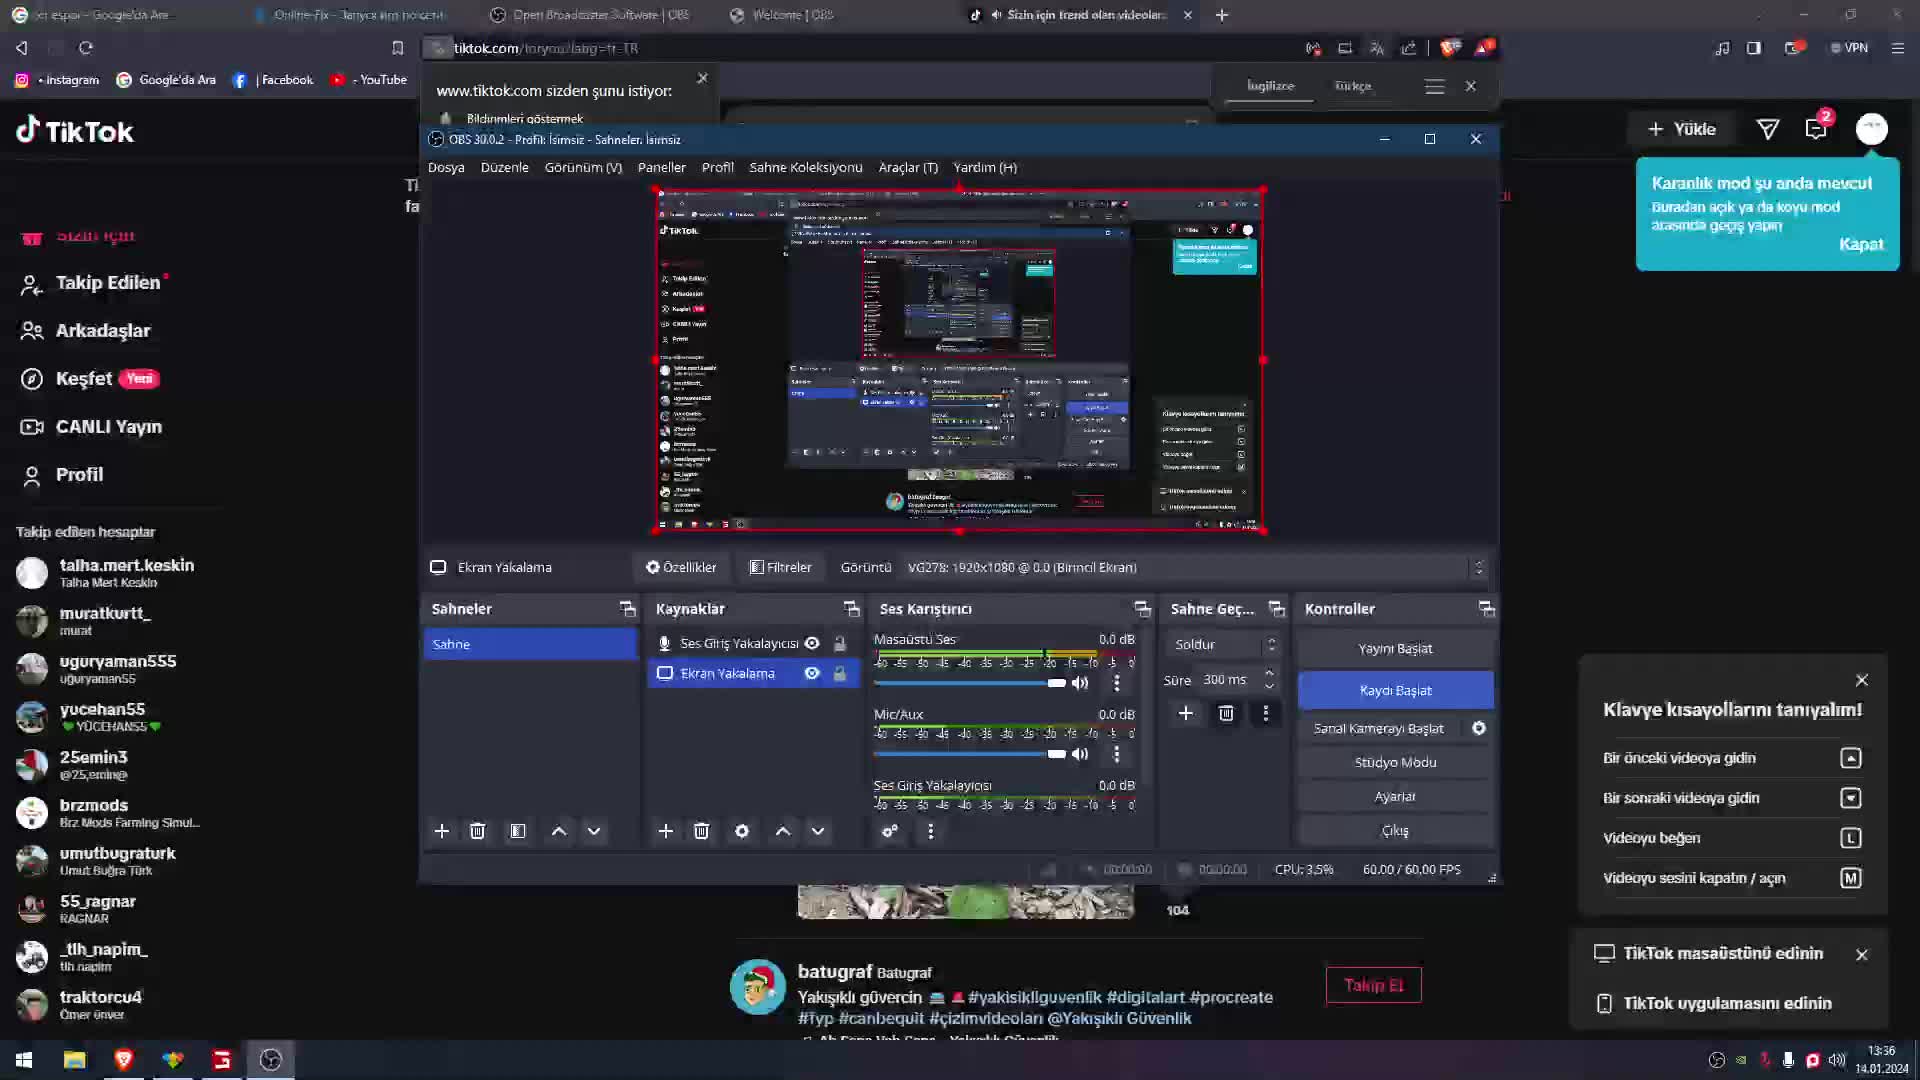Open File Explorer from taskbar
The width and height of the screenshot is (1920, 1080).
[x=74, y=1060]
